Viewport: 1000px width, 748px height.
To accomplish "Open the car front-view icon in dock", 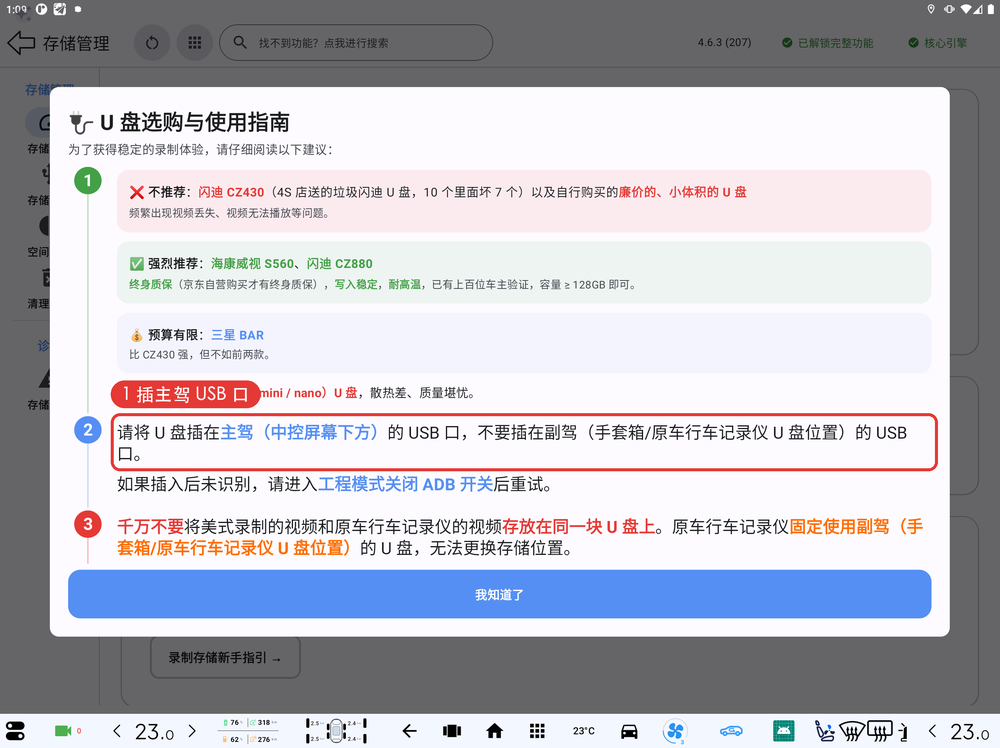I will coord(629,731).
